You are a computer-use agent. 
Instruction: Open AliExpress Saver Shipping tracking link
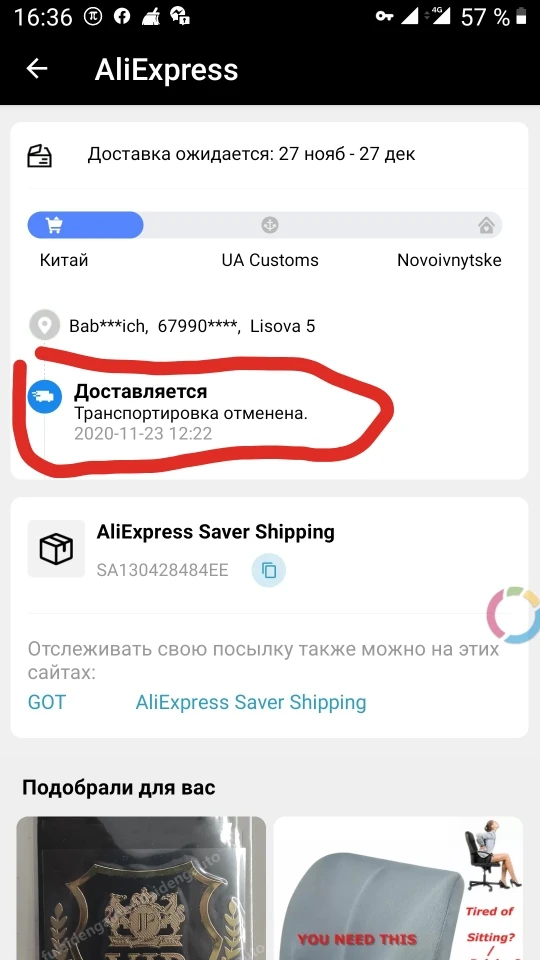(251, 702)
